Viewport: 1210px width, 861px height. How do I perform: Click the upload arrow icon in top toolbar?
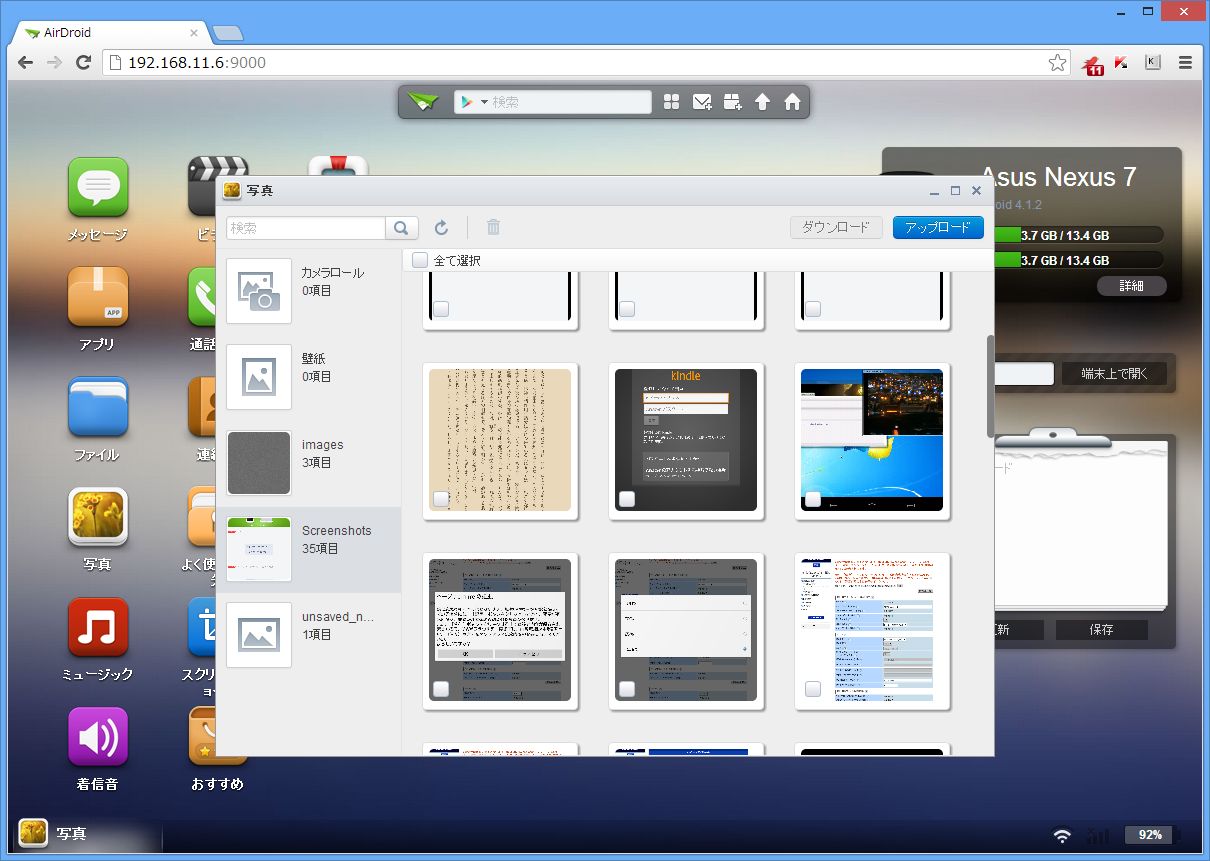pos(762,102)
